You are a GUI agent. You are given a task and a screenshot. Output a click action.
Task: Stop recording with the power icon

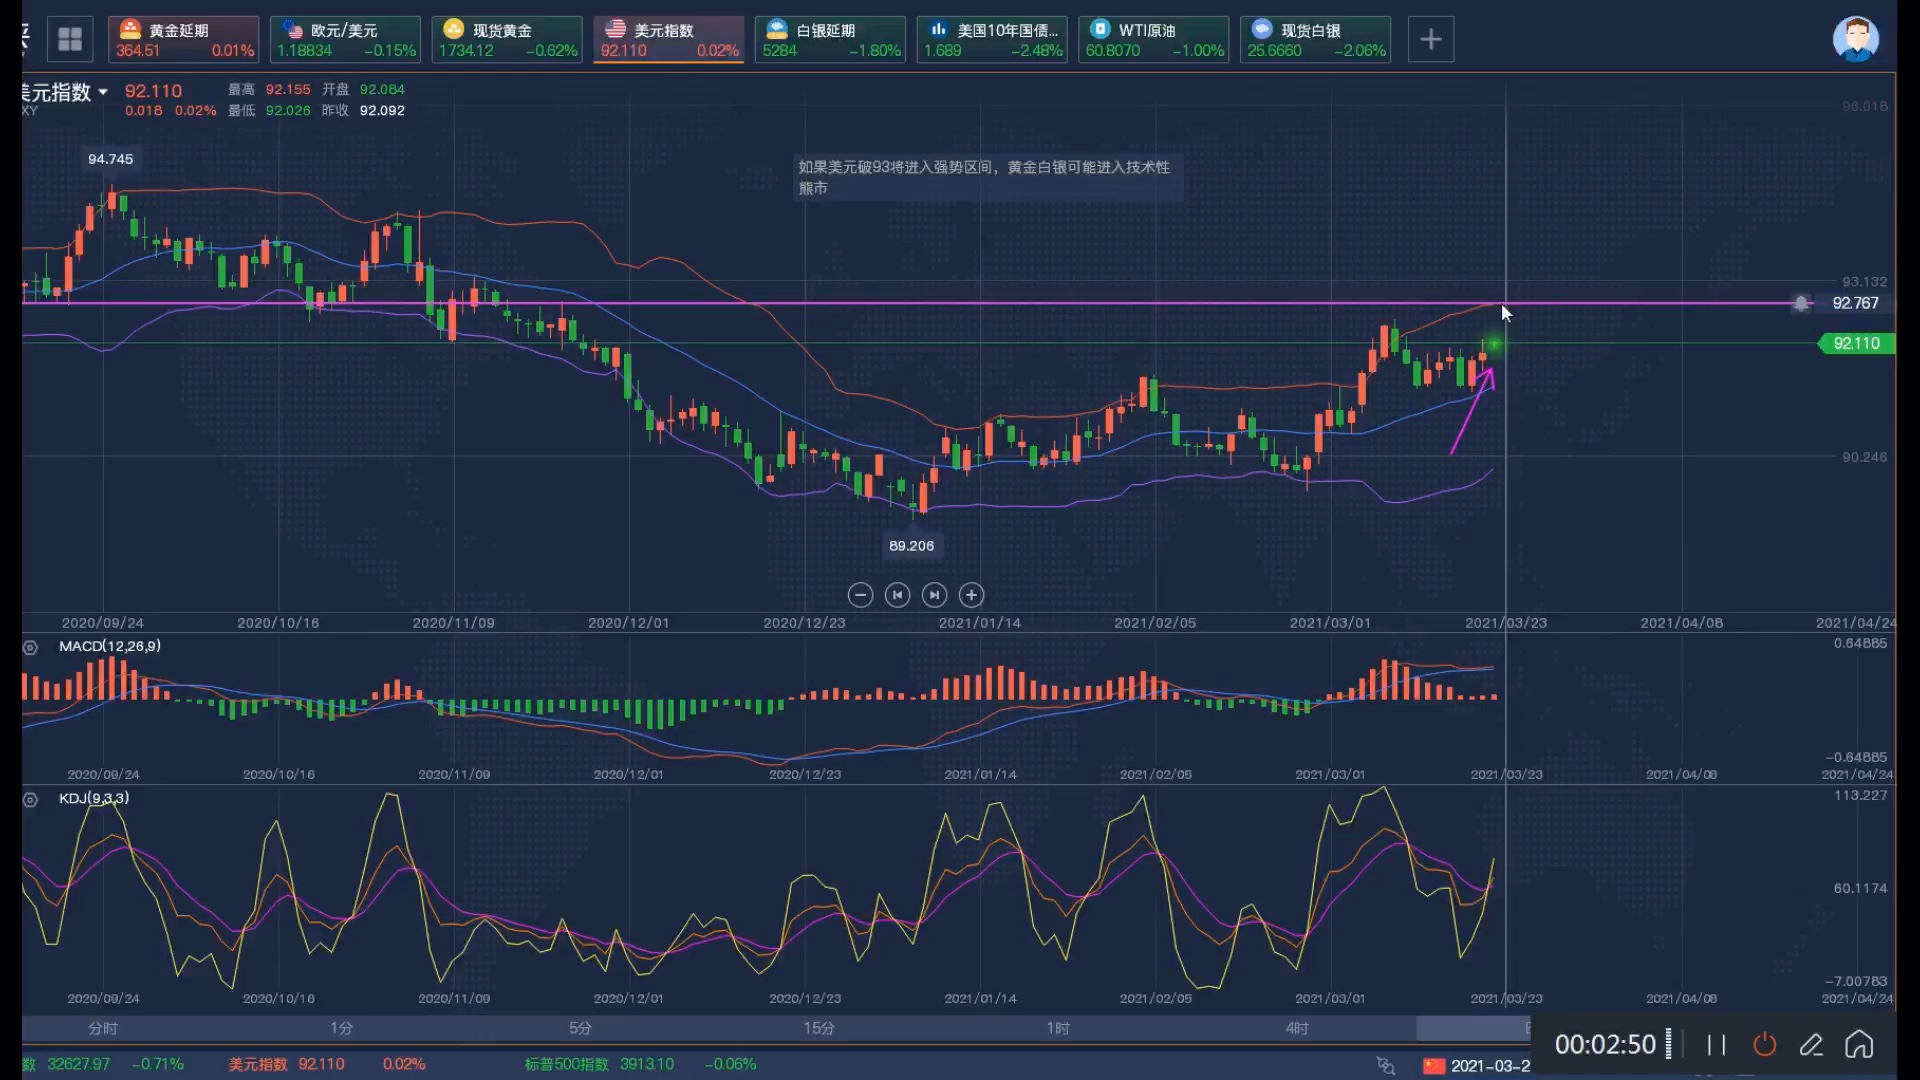point(1765,1045)
